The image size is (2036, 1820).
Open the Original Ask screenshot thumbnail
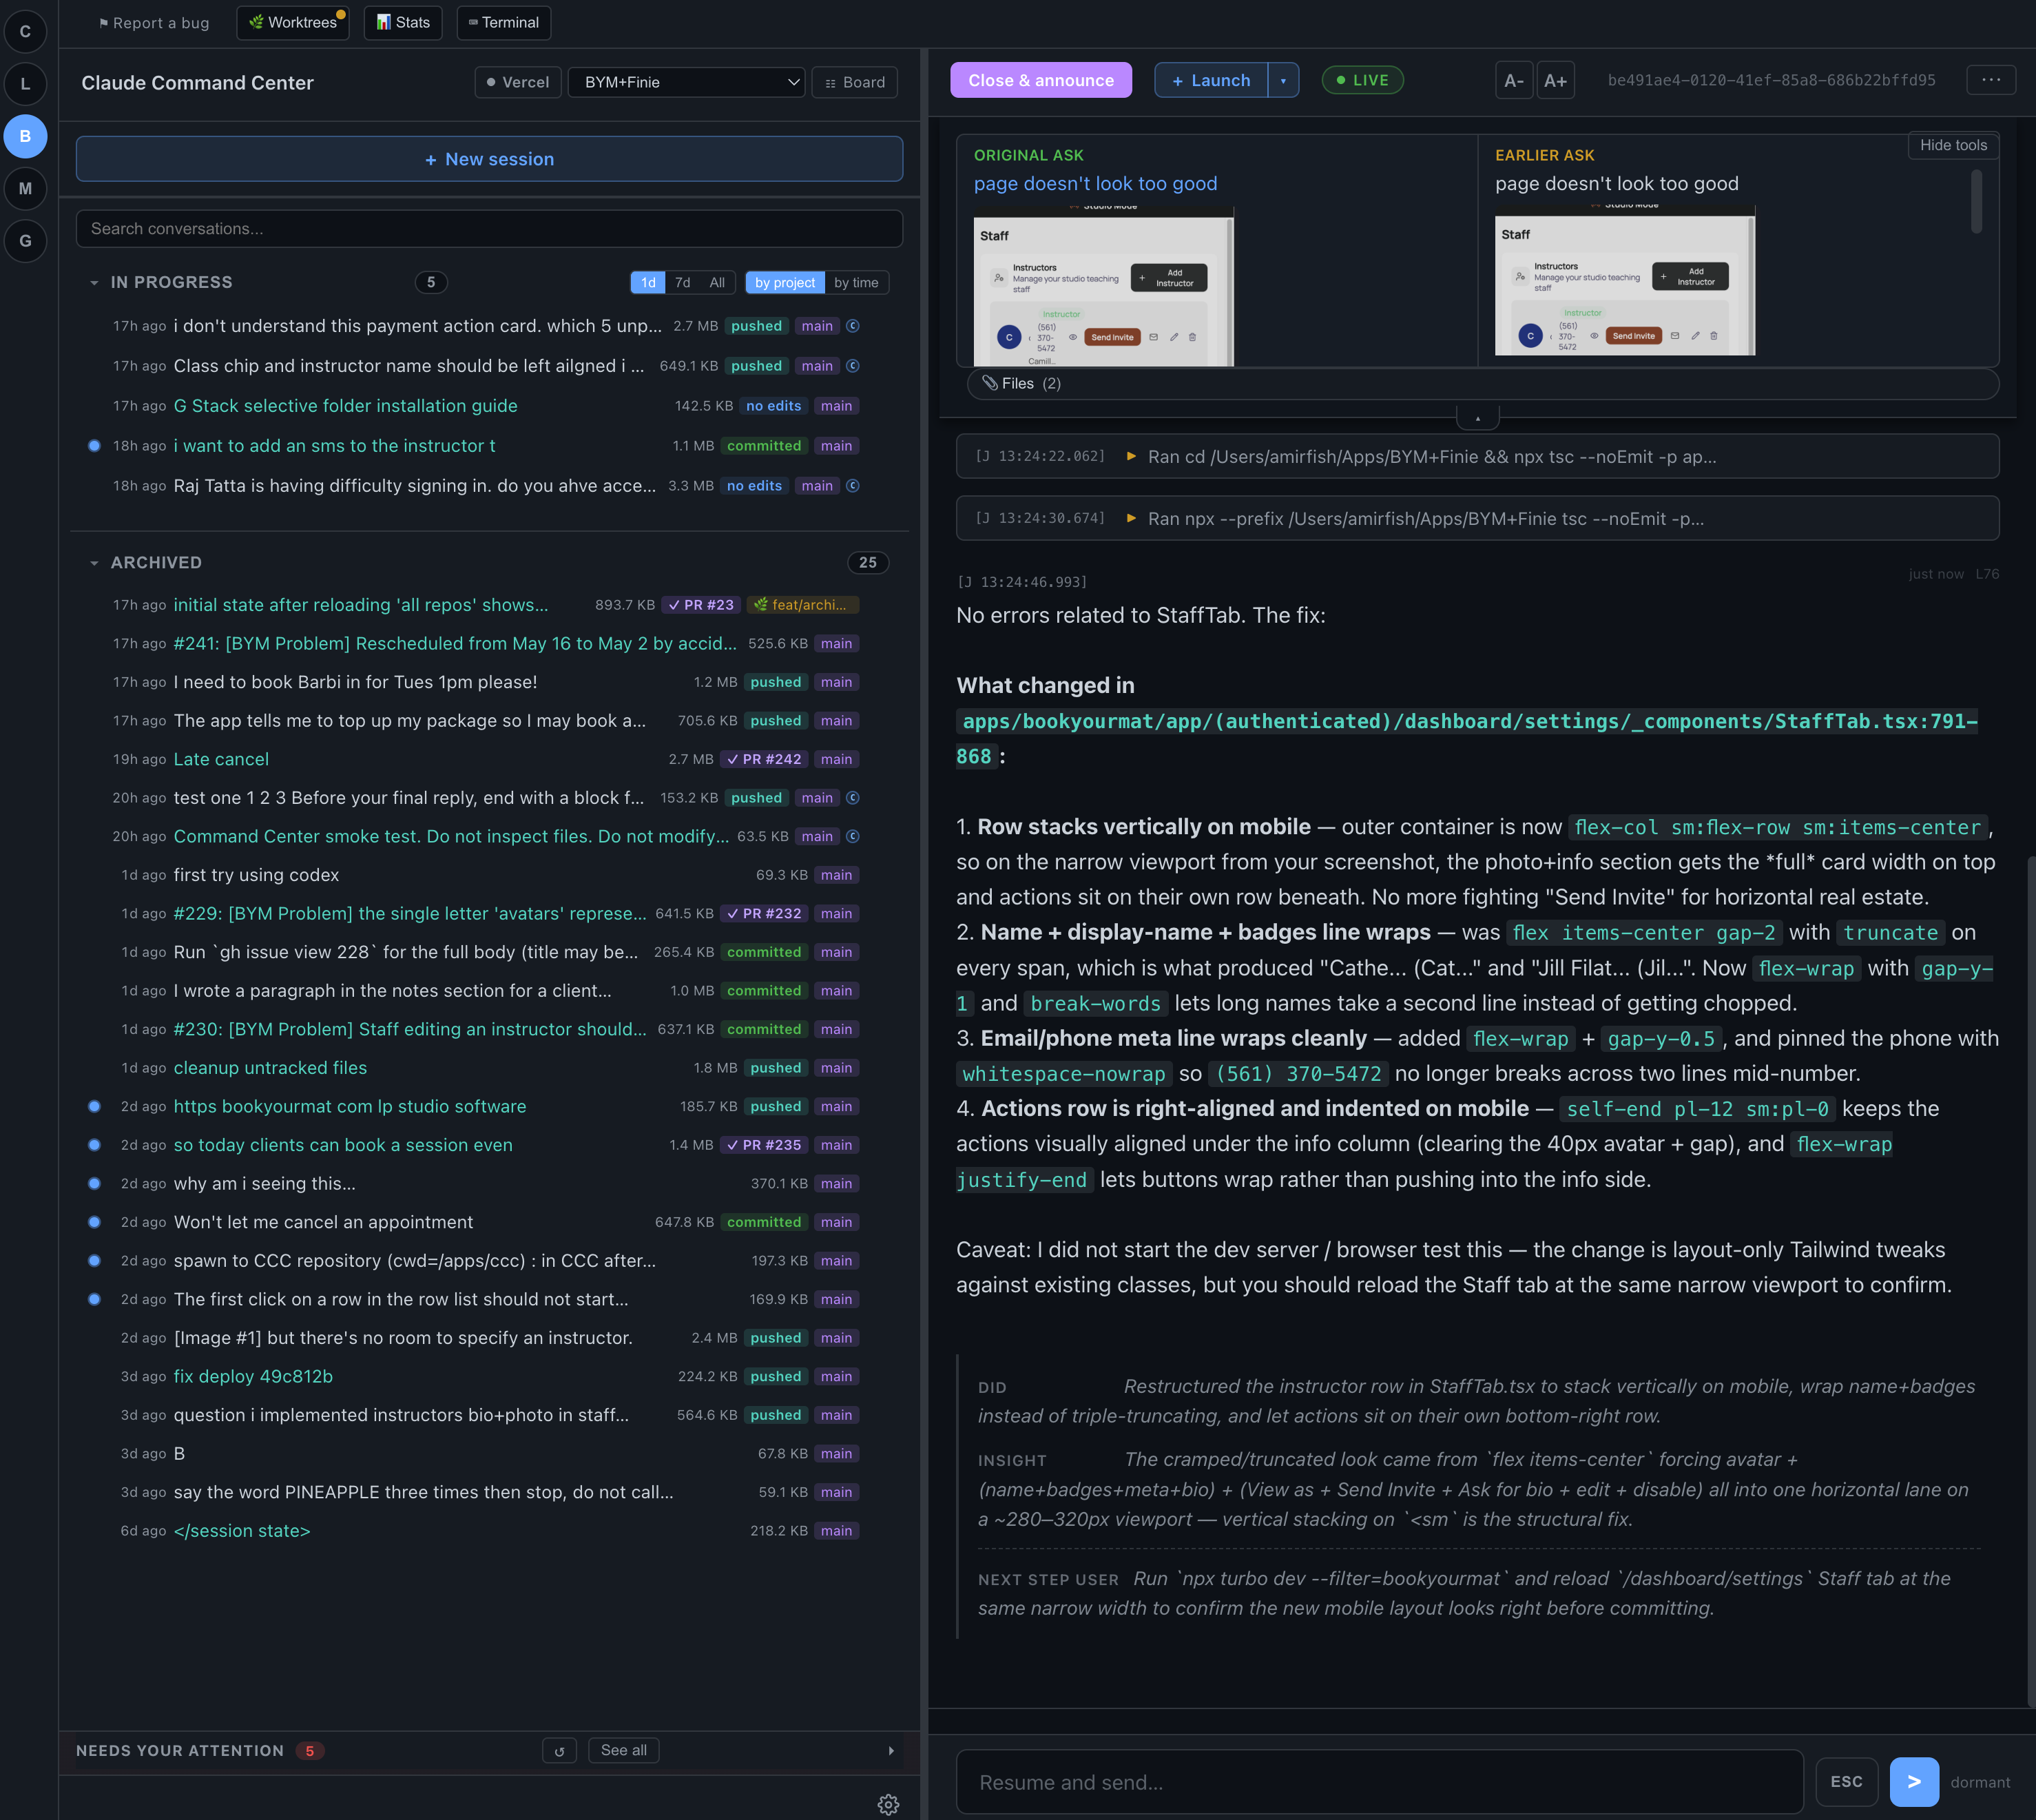point(1103,286)
